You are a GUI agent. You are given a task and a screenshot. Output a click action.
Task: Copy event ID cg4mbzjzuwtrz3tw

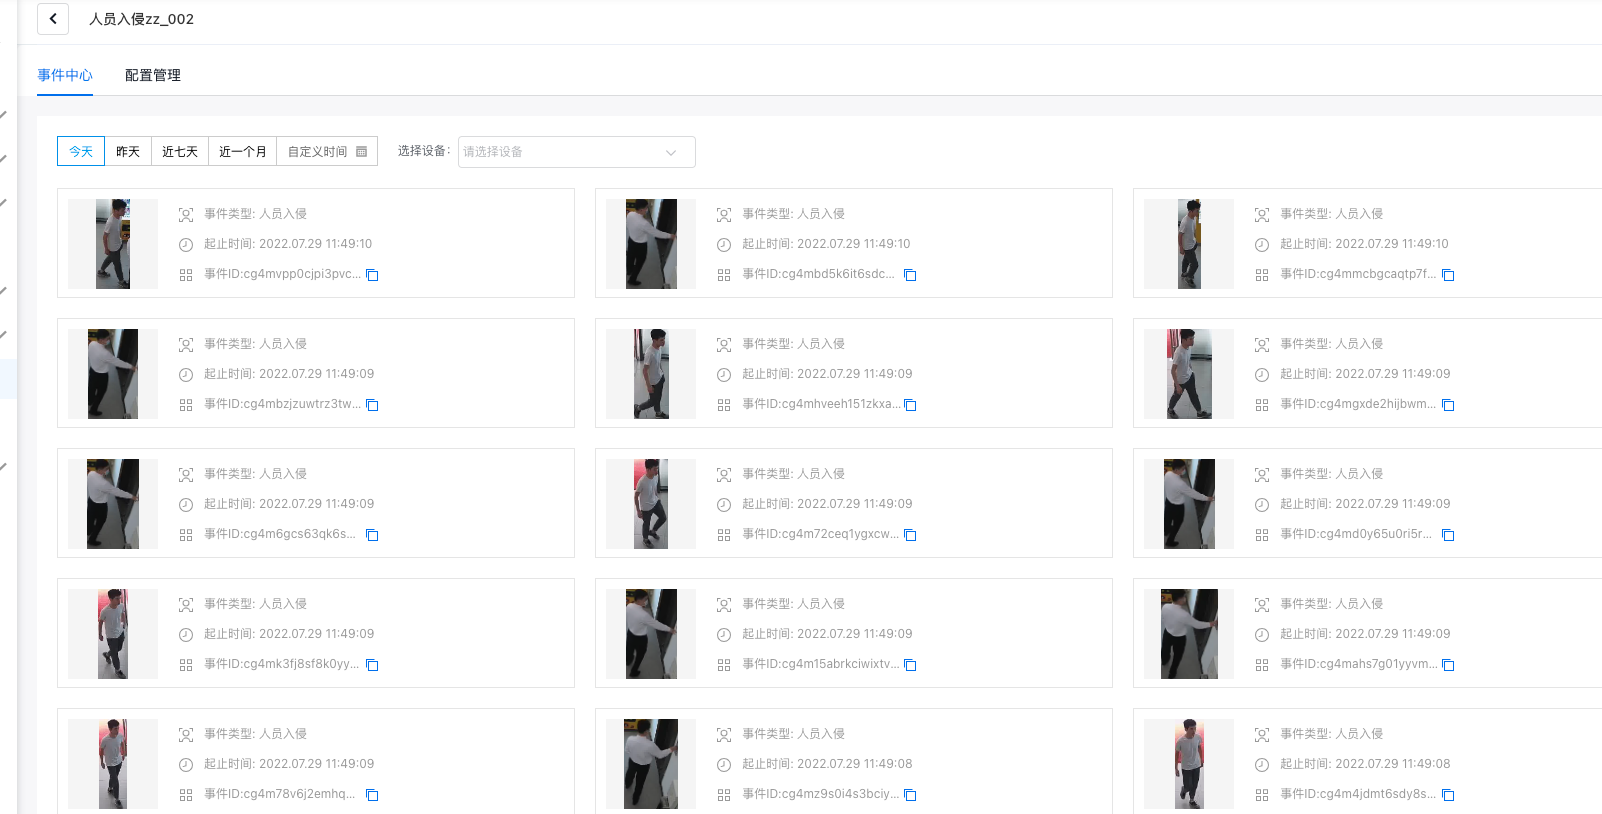[372, 405]
